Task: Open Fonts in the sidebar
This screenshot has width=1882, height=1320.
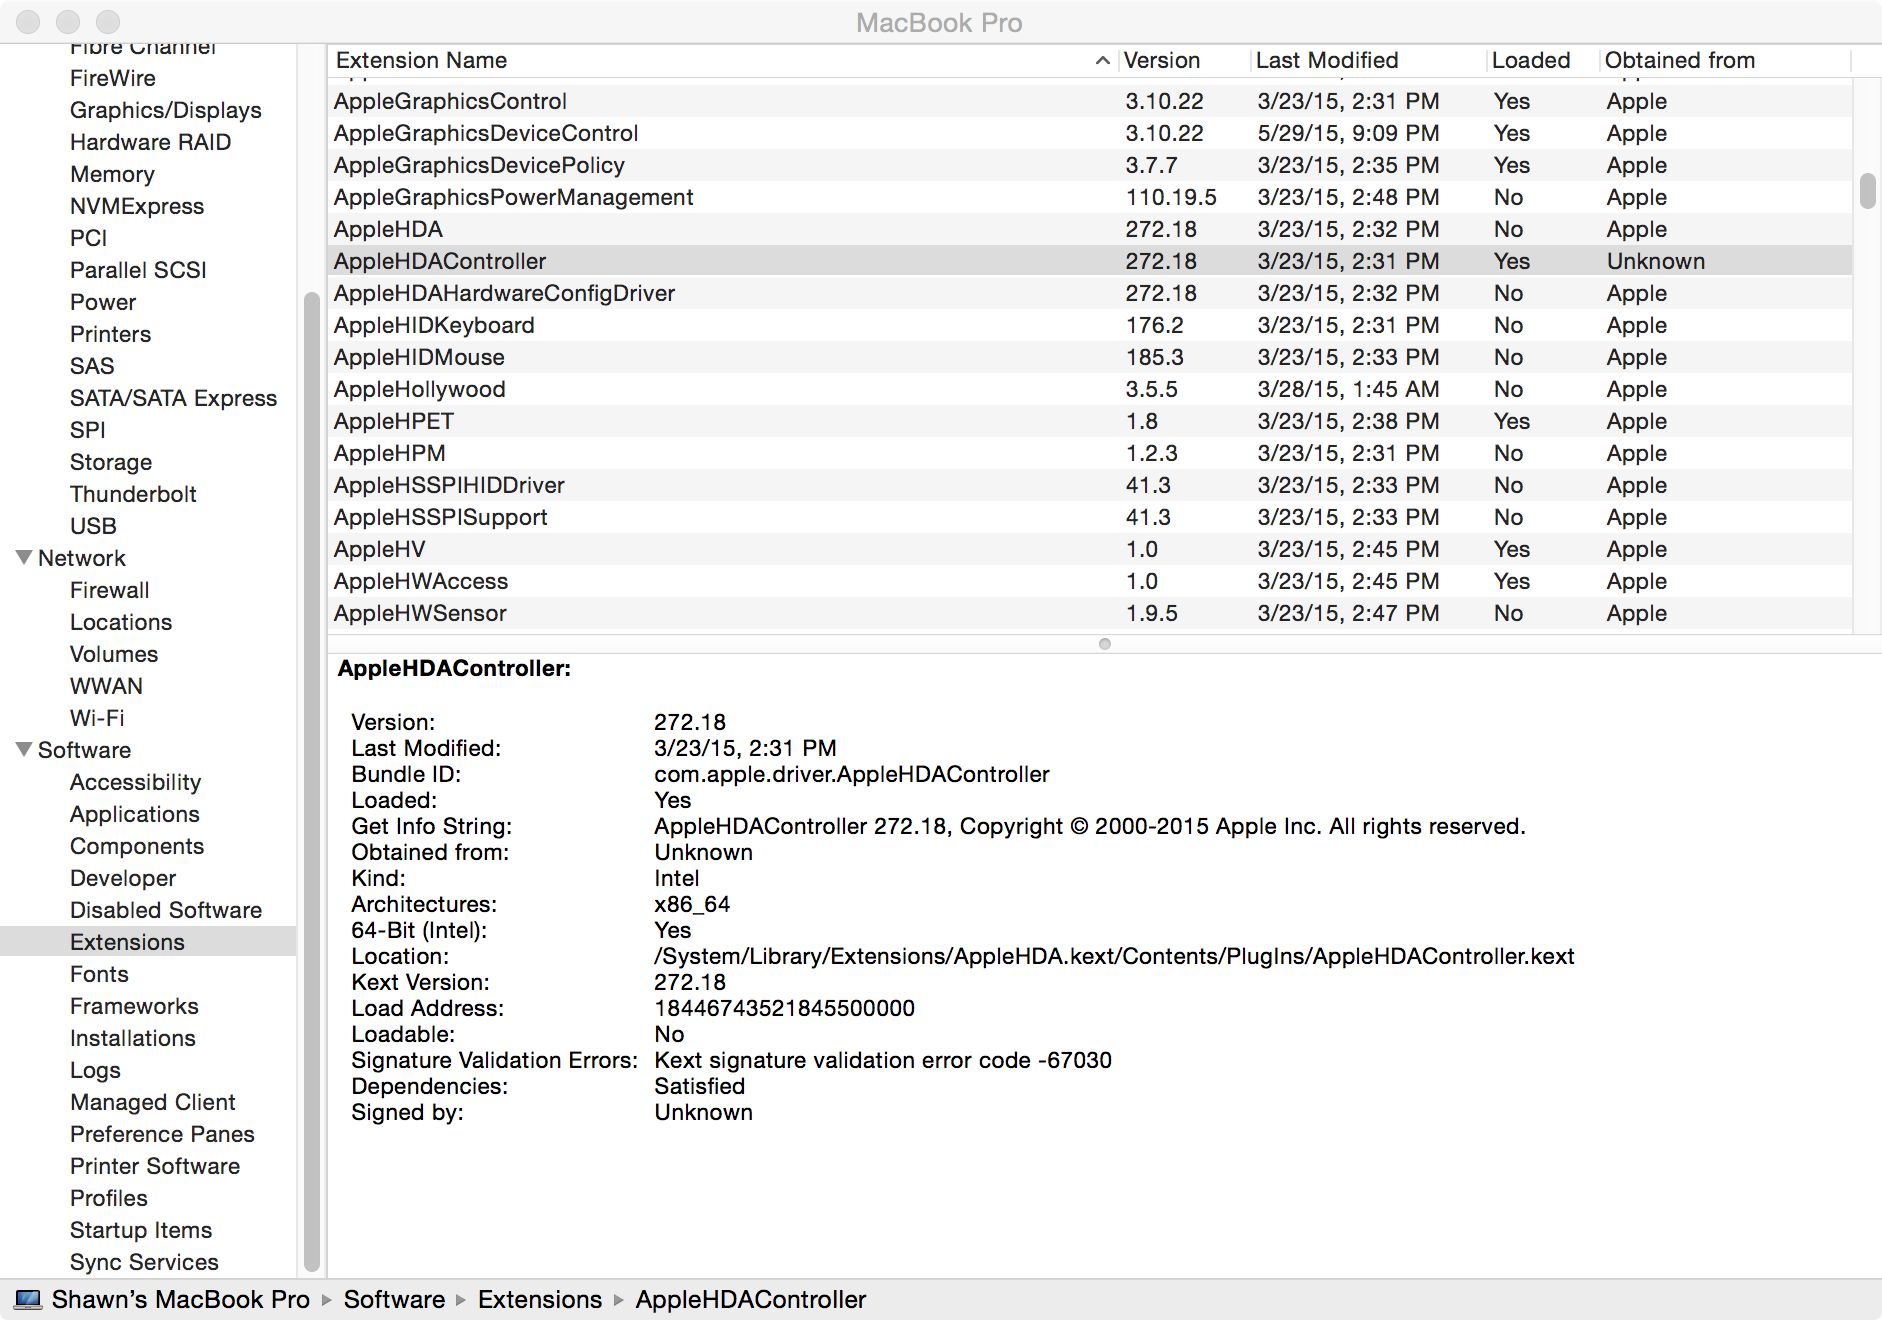Action: 99,974
